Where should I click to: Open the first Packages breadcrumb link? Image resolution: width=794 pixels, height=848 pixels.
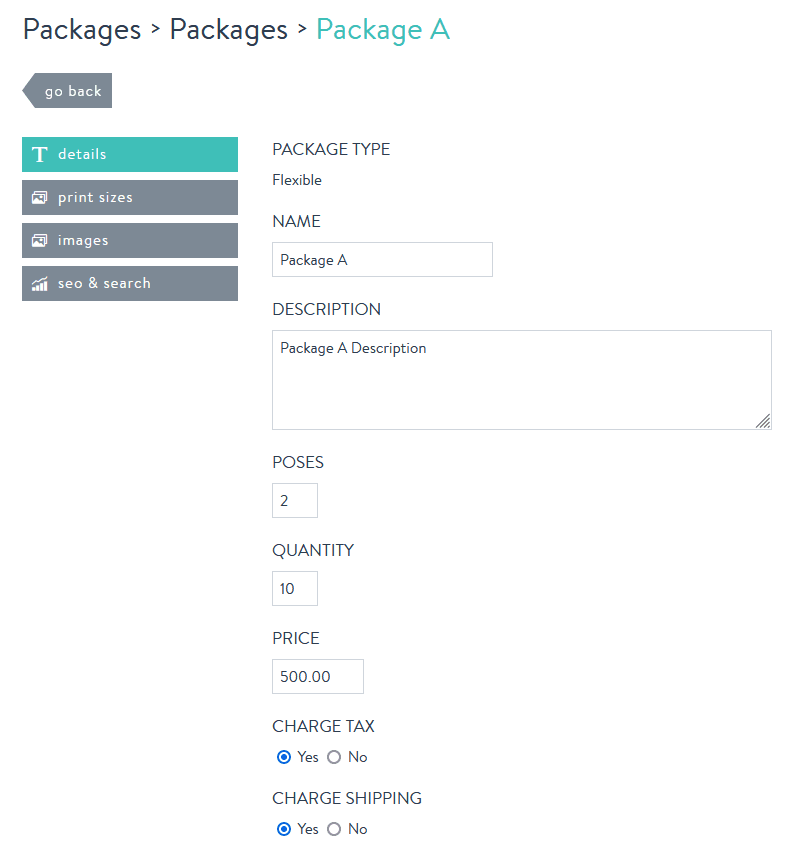point(81,30)
